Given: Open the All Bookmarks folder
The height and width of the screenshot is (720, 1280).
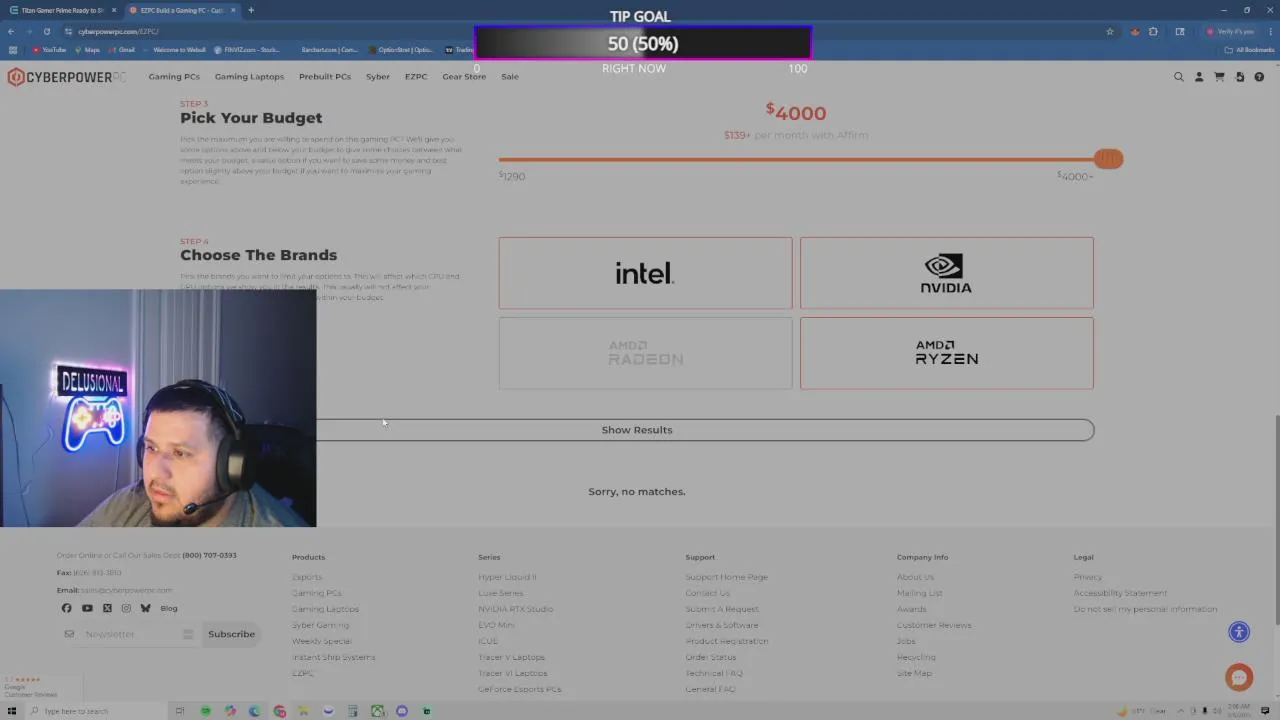Looking at the screenshot, I should coord(1249,49).
